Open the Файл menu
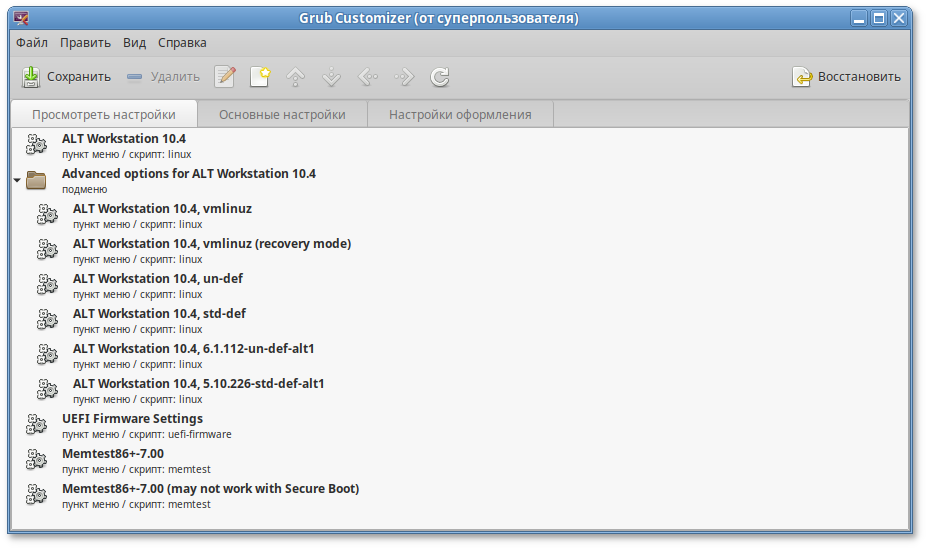Screen dimensions: 926x548 [32, 43]
